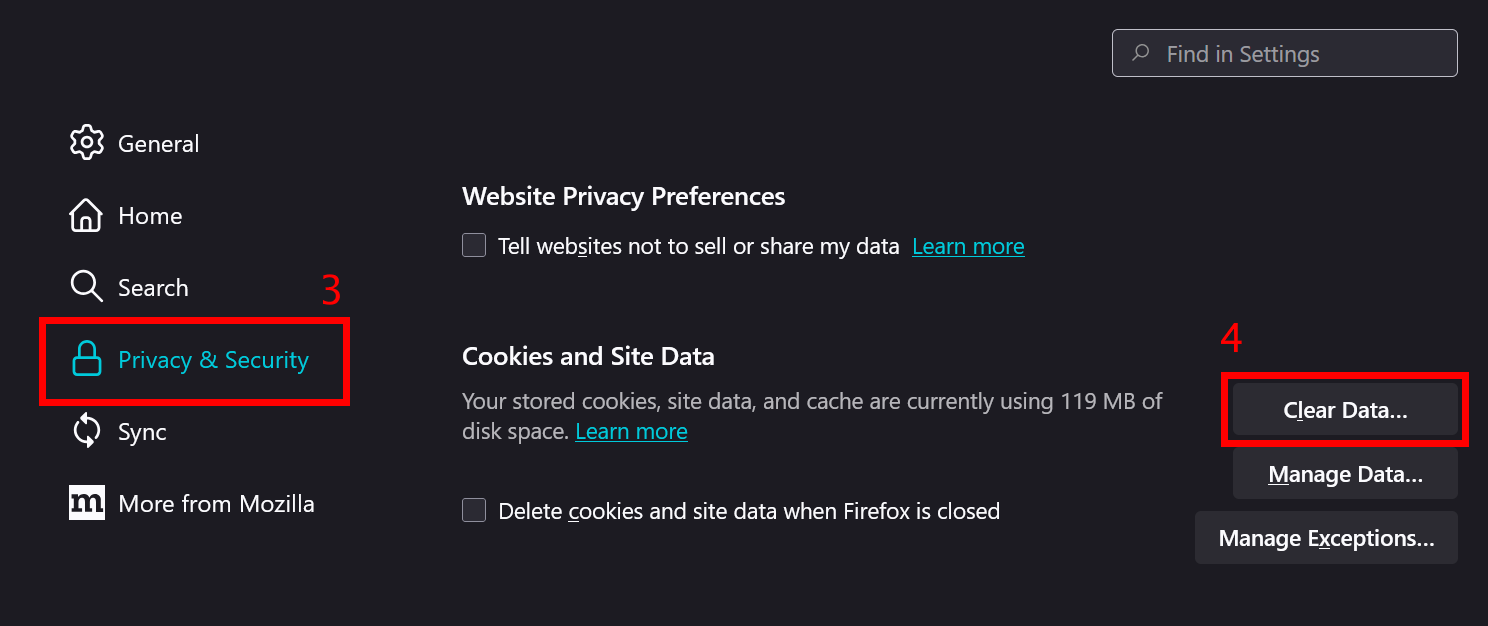Click 'Learn more' next to data sharing option
This screenshot has width=1488, height=626.
967,245
